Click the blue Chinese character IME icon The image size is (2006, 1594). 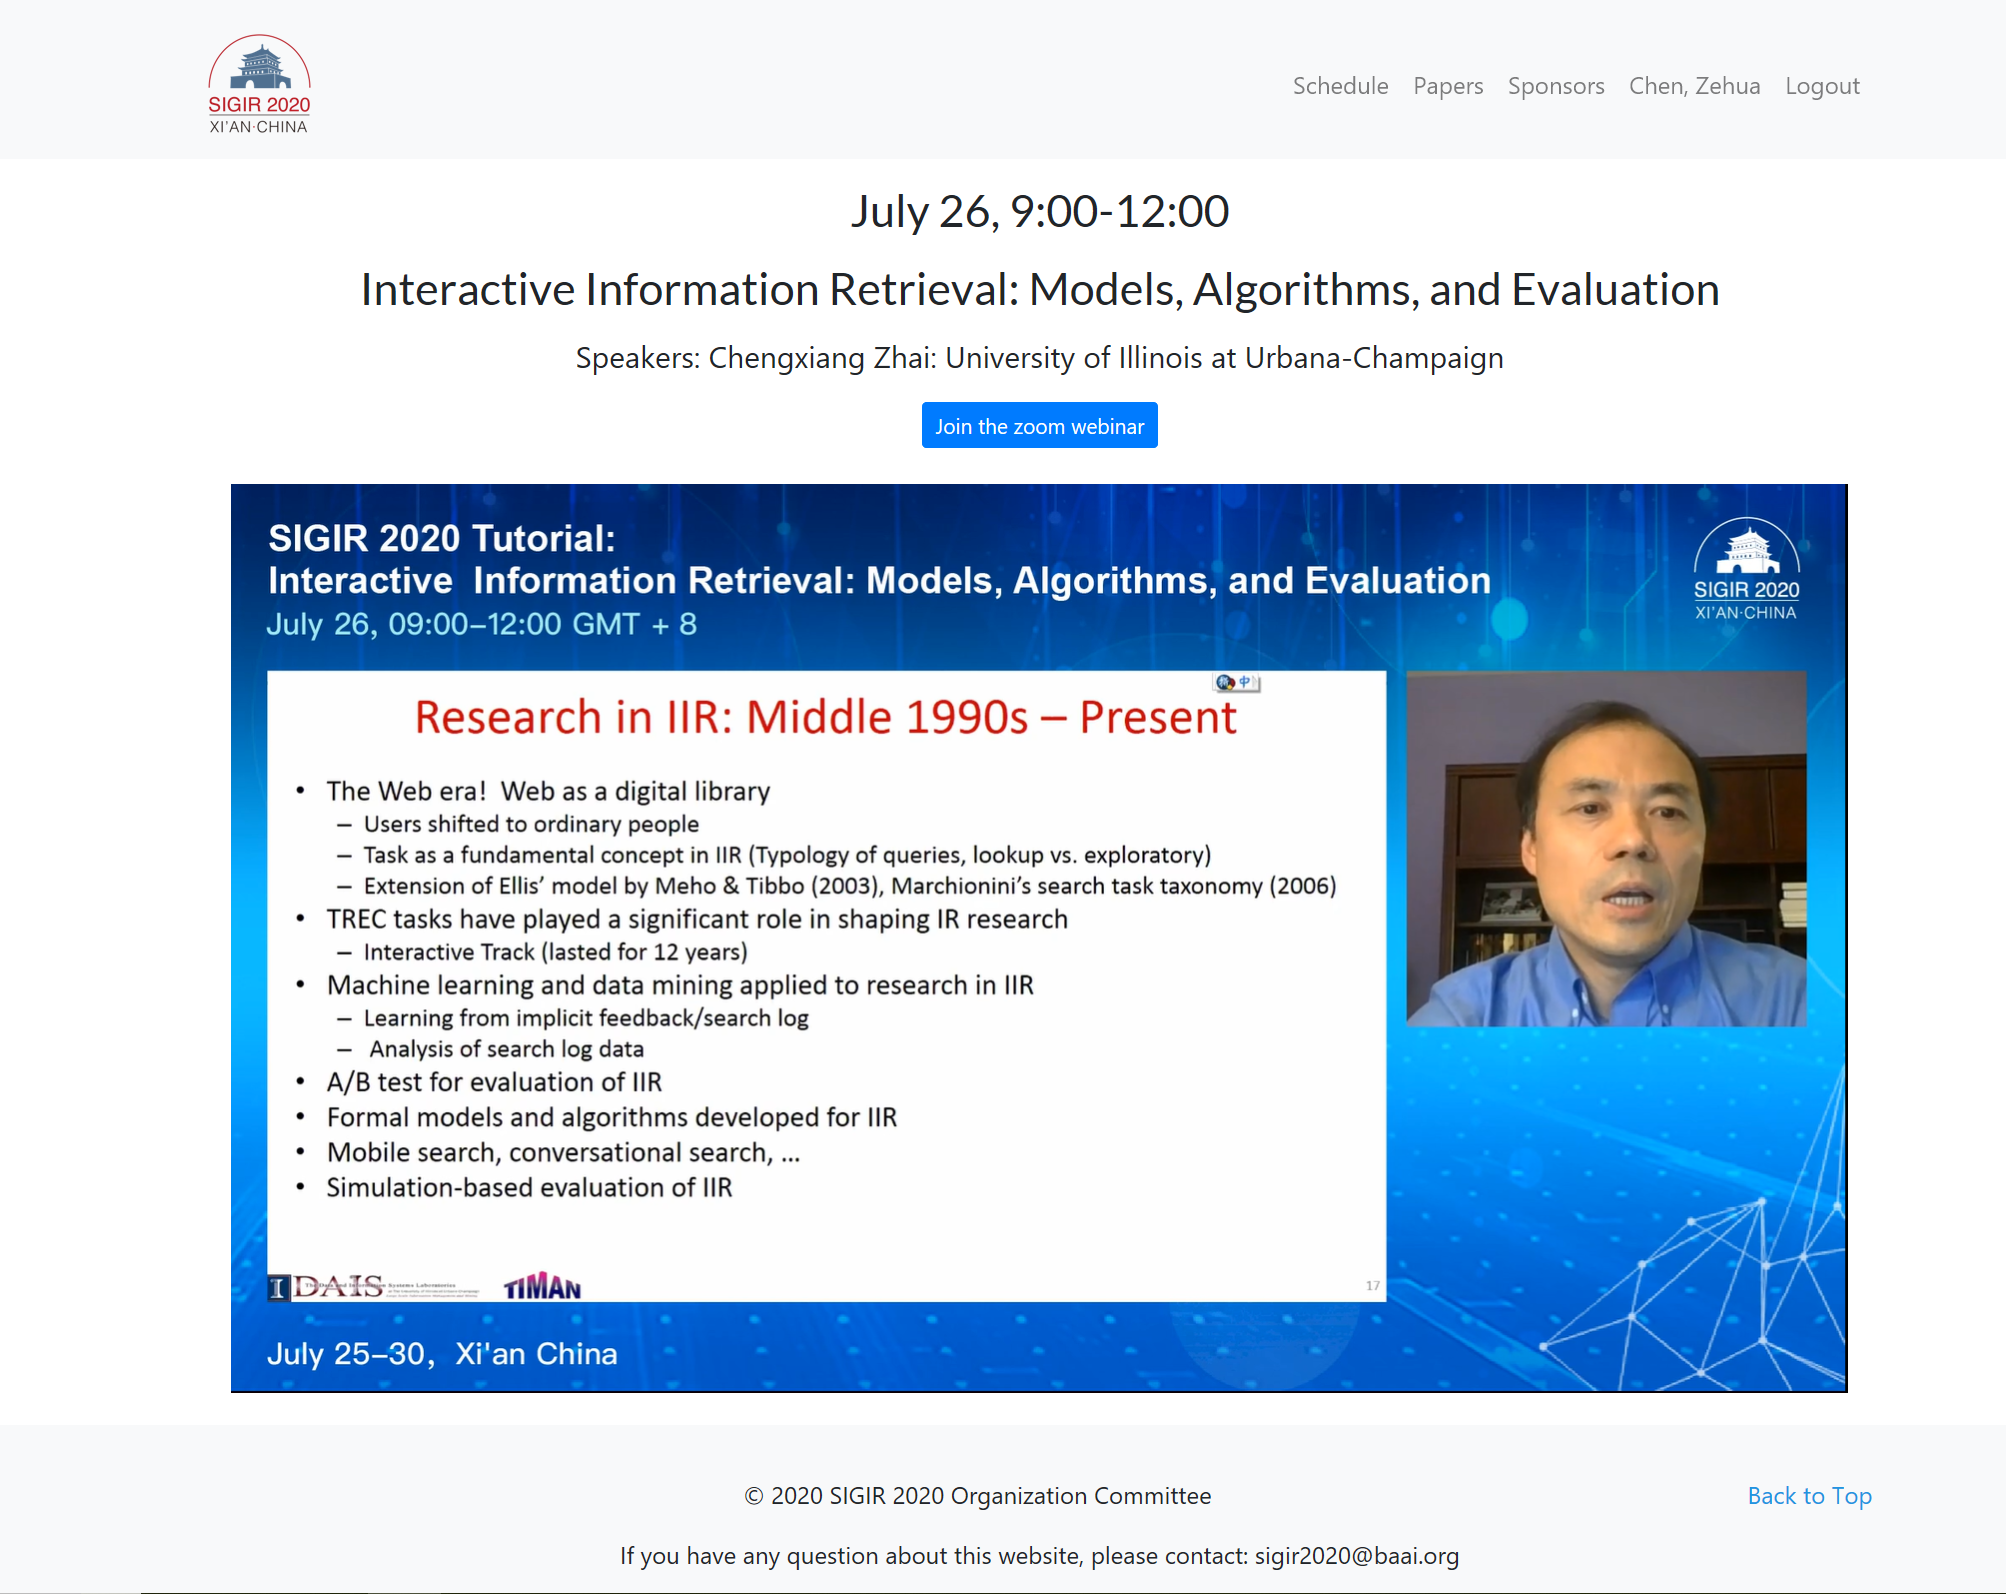(x=1246, y=682)
